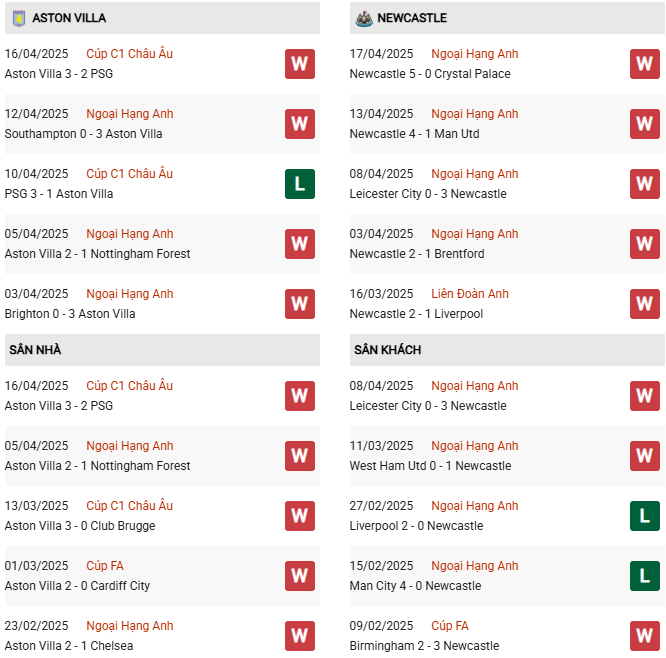The height and width of the screenshot is (658, 666).
Task: Click the L badge for Liverpool 2-0 Newcastle
Action: tap(645, 516)
